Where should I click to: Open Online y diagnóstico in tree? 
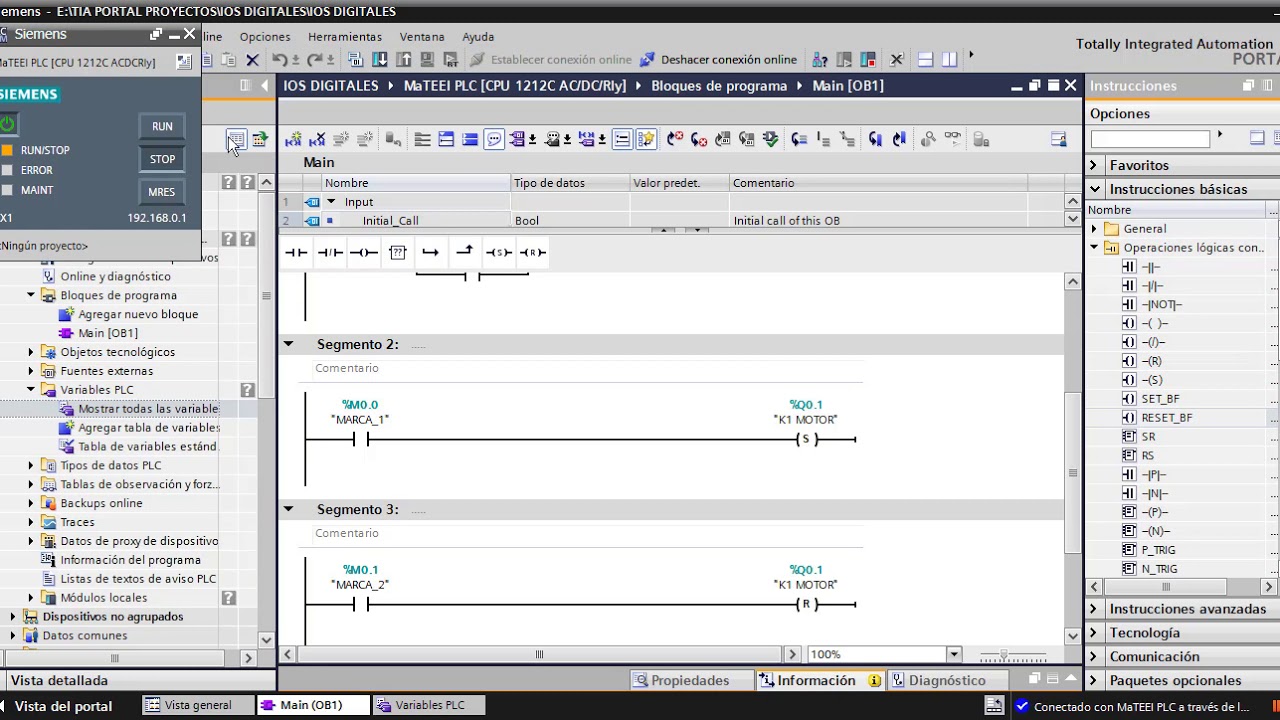coord(115,276)
